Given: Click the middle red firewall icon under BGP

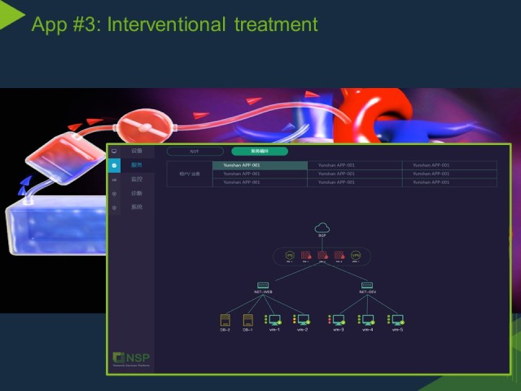Looking at the screenshot, I should click(x=322, y=255).
